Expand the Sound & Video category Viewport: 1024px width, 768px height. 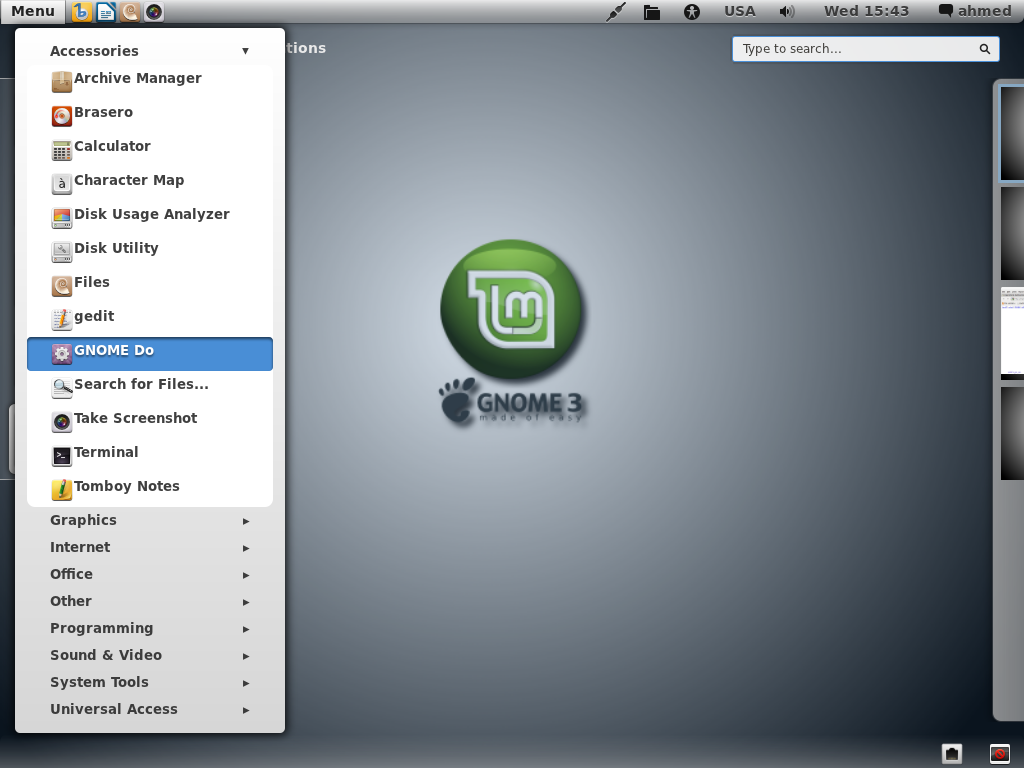[150, 655]
